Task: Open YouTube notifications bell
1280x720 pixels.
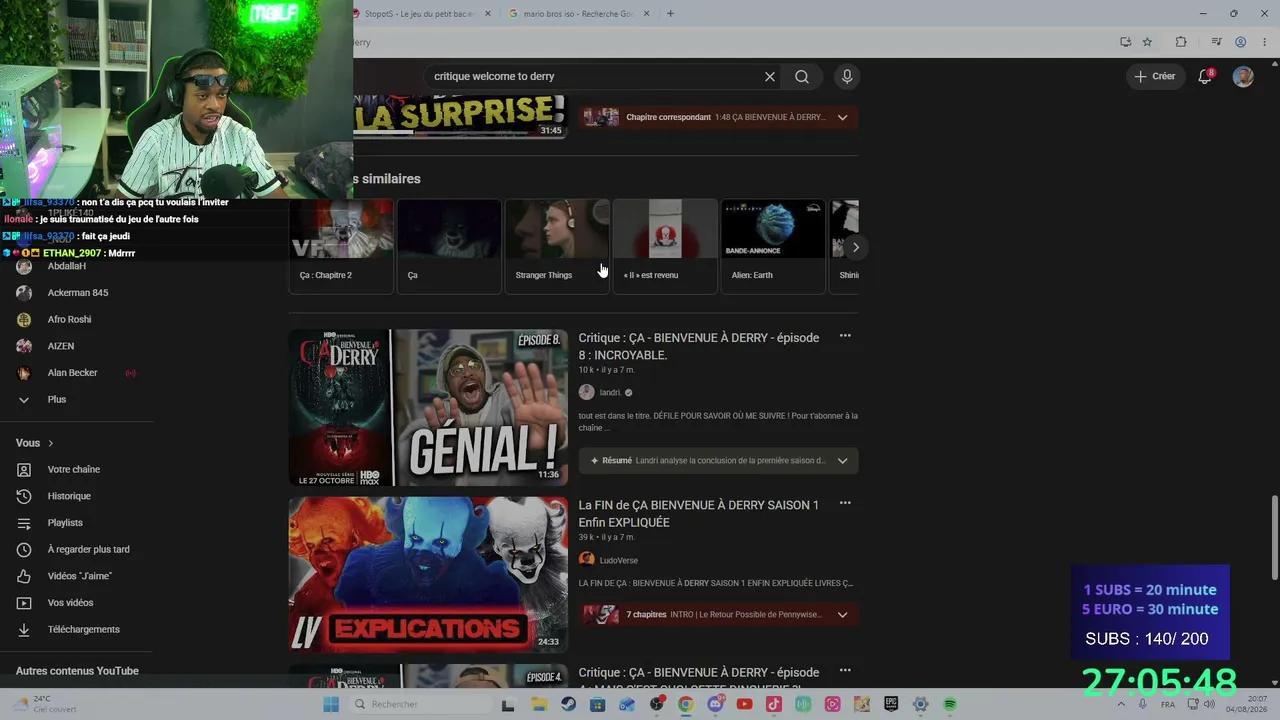Action: [1205, 76]
